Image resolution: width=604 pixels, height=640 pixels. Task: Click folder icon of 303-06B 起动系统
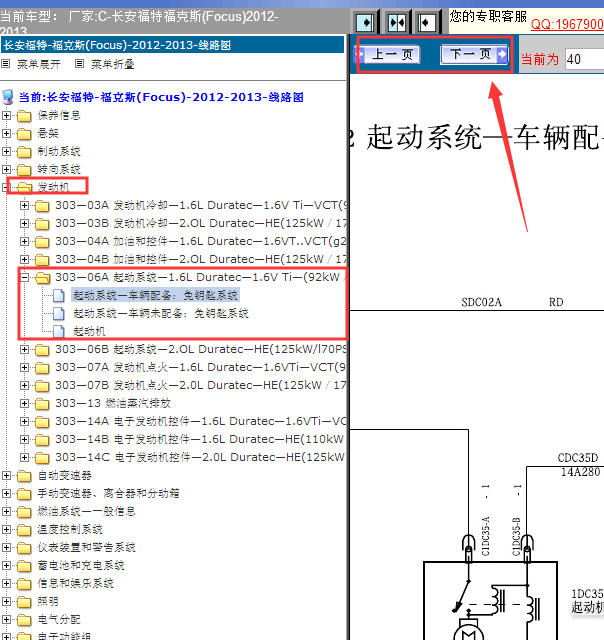(42, 350)
